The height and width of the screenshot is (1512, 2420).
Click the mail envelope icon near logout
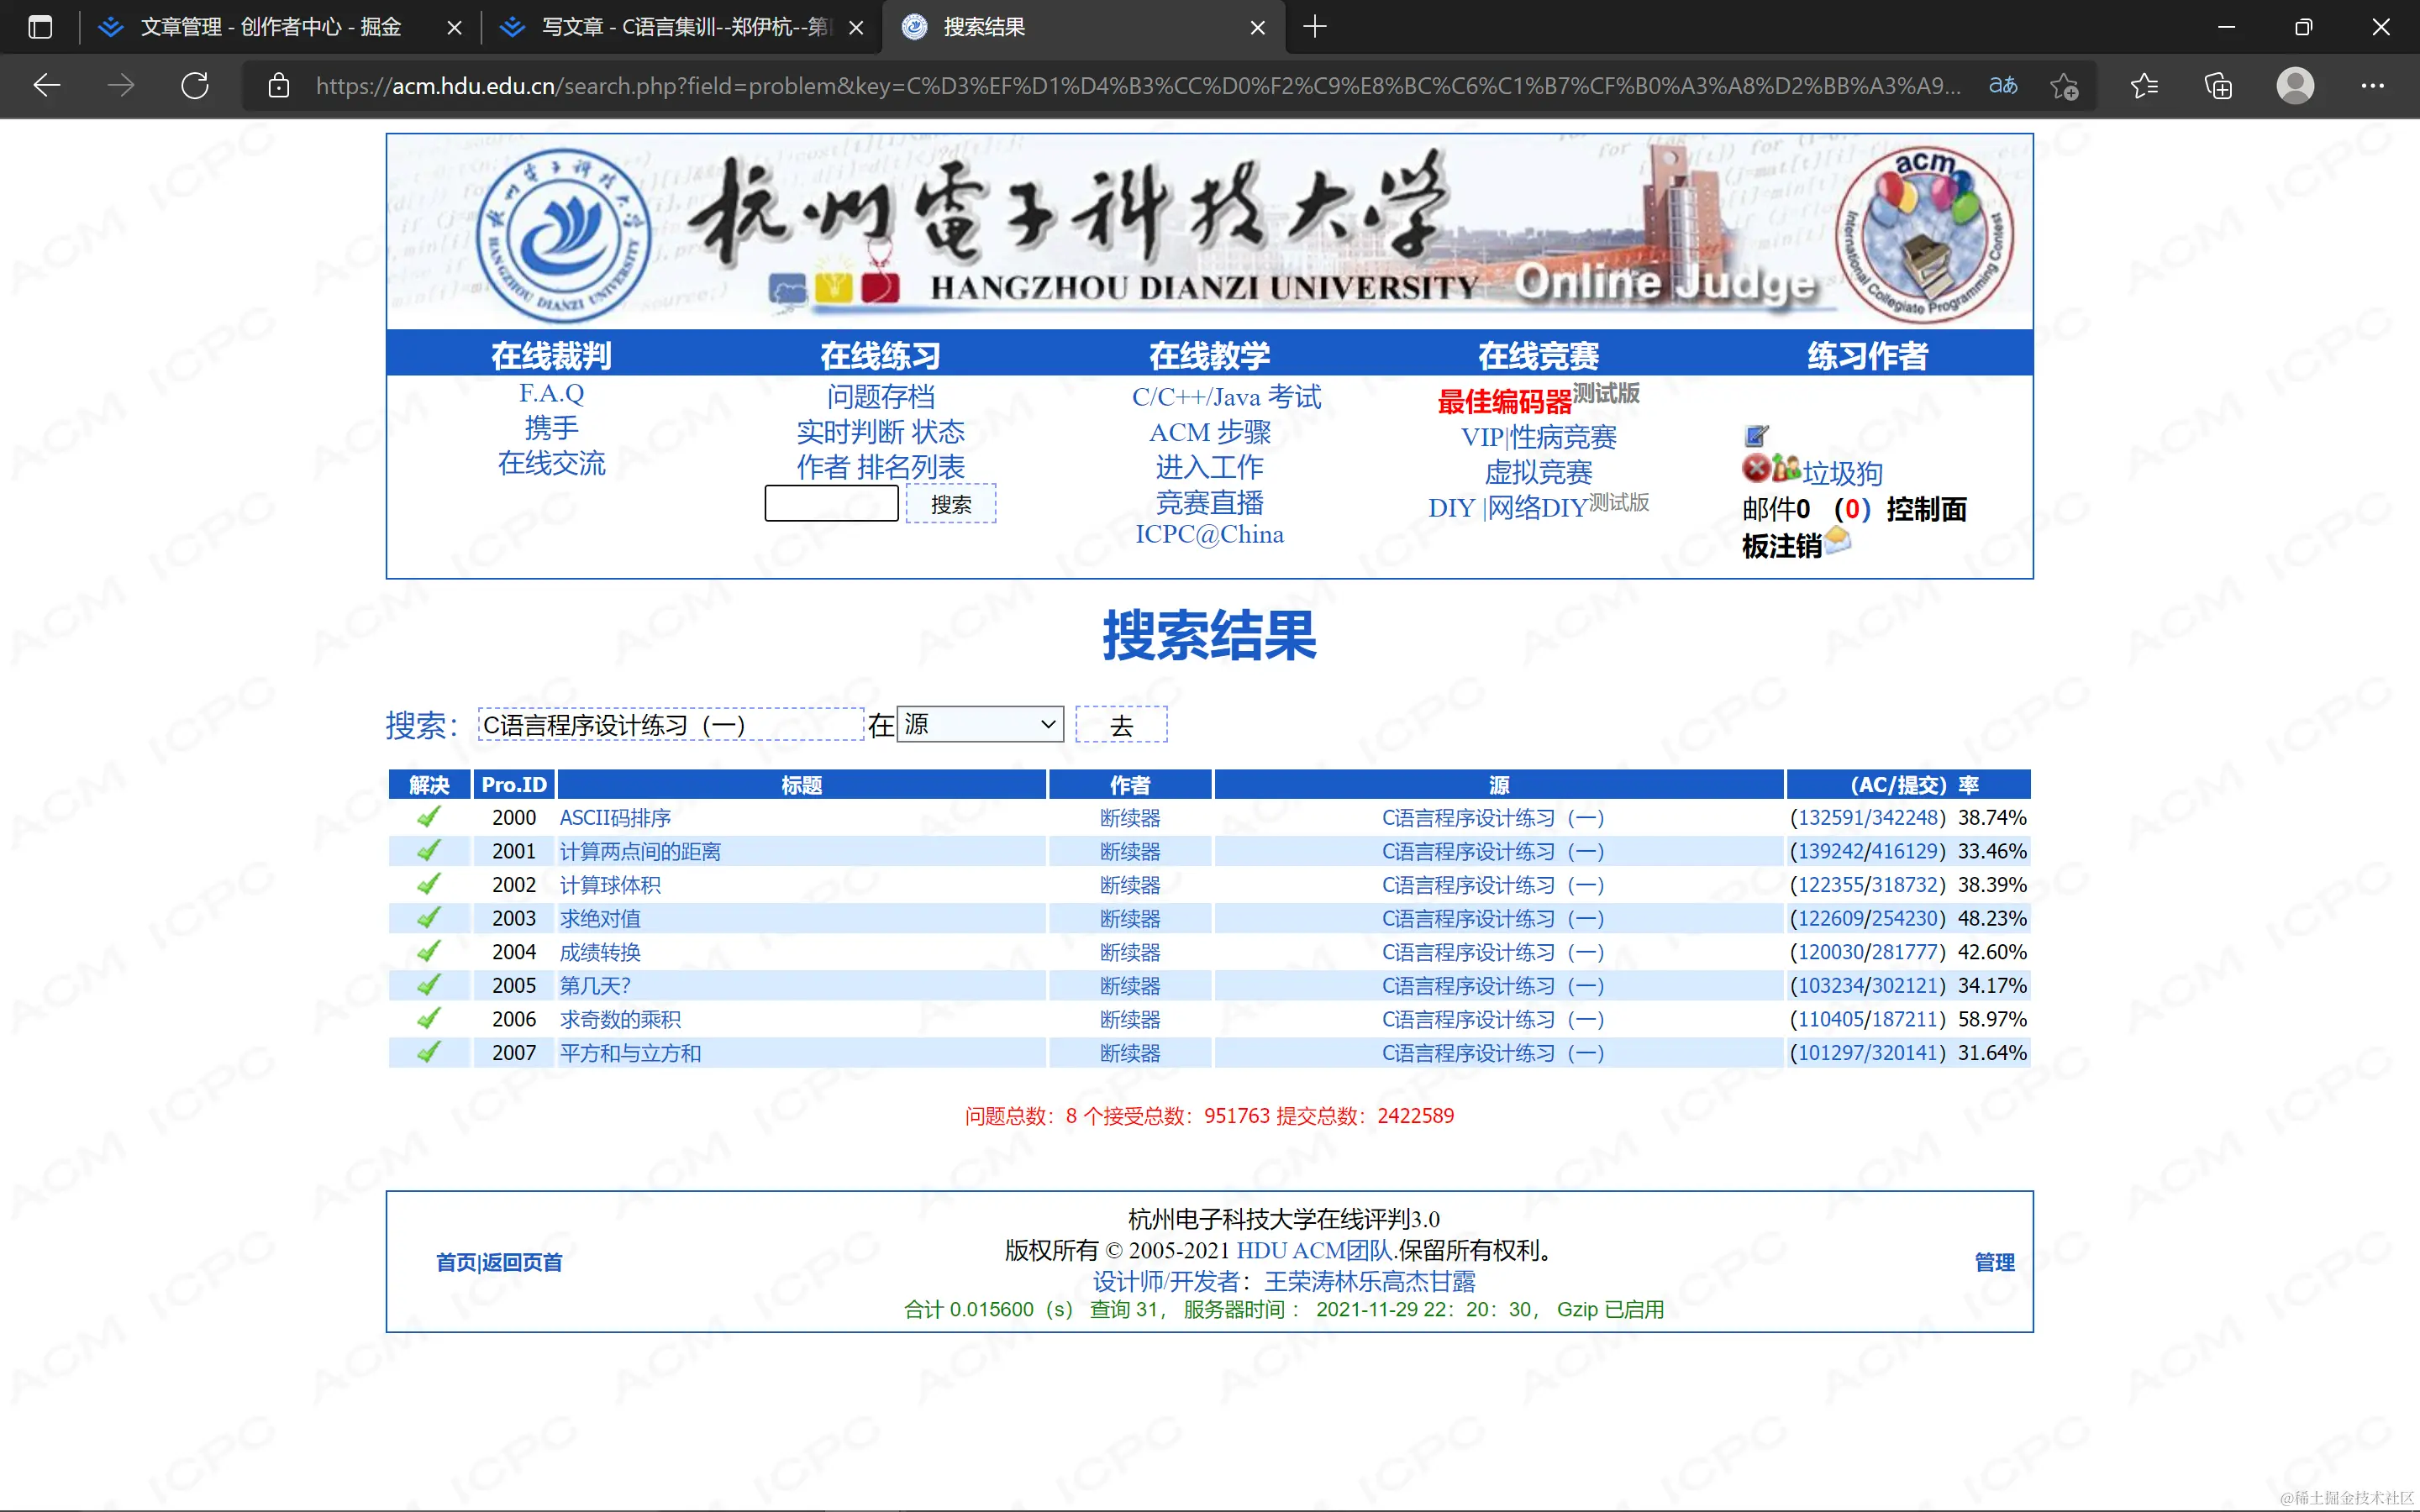pos(1838,542)
